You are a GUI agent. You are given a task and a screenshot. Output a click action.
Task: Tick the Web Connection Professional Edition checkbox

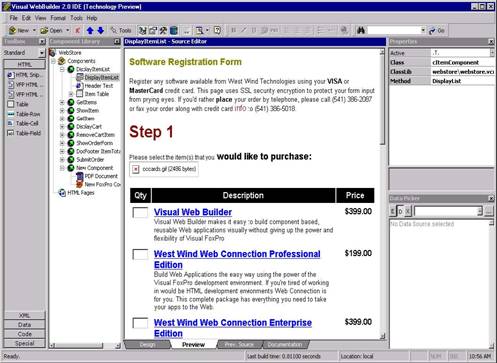(140, 254)
